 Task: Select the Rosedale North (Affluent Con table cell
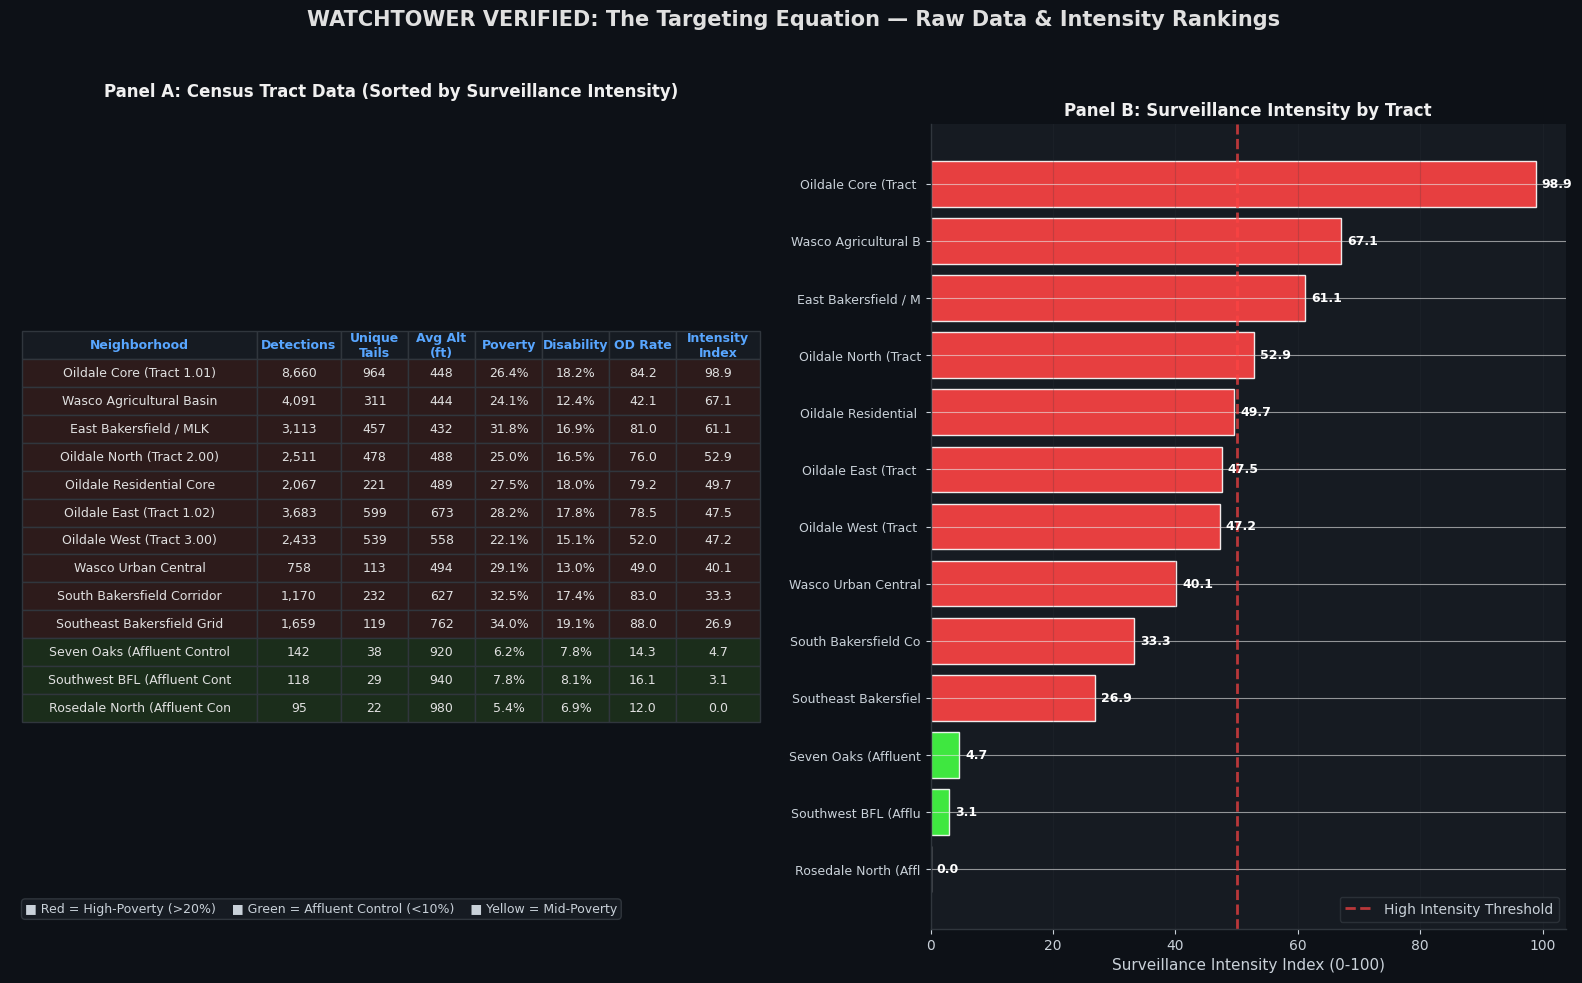pos(139,708)
